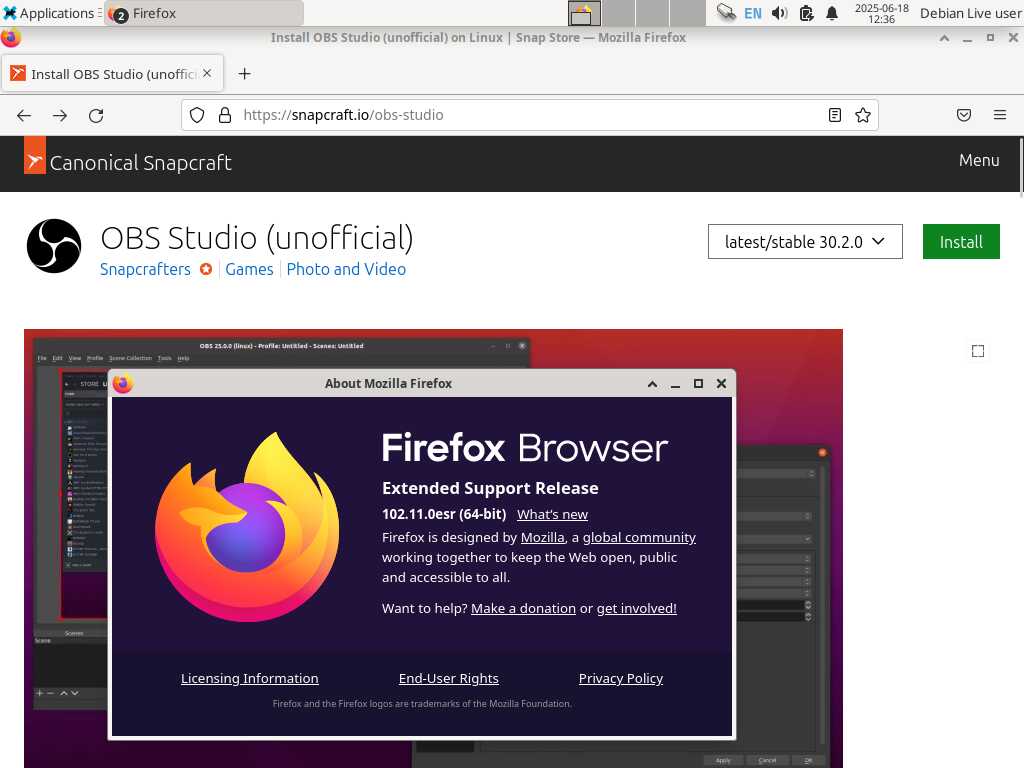1024x768 pixels.
Task: Go forward using the forward arrow
Action: [60, 116]
